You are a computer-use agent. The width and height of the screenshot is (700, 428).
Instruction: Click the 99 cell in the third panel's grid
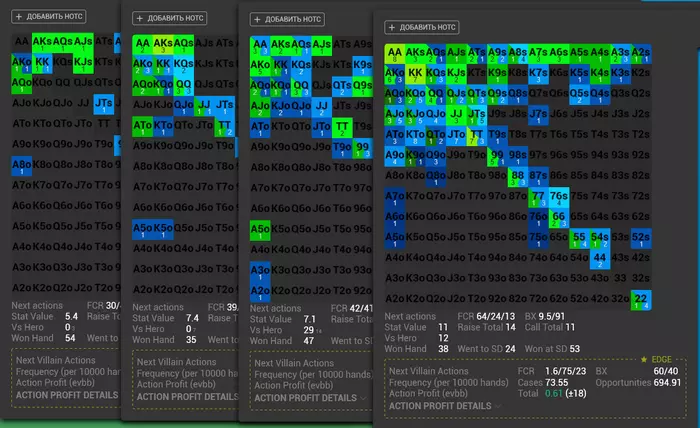(362, 148)
